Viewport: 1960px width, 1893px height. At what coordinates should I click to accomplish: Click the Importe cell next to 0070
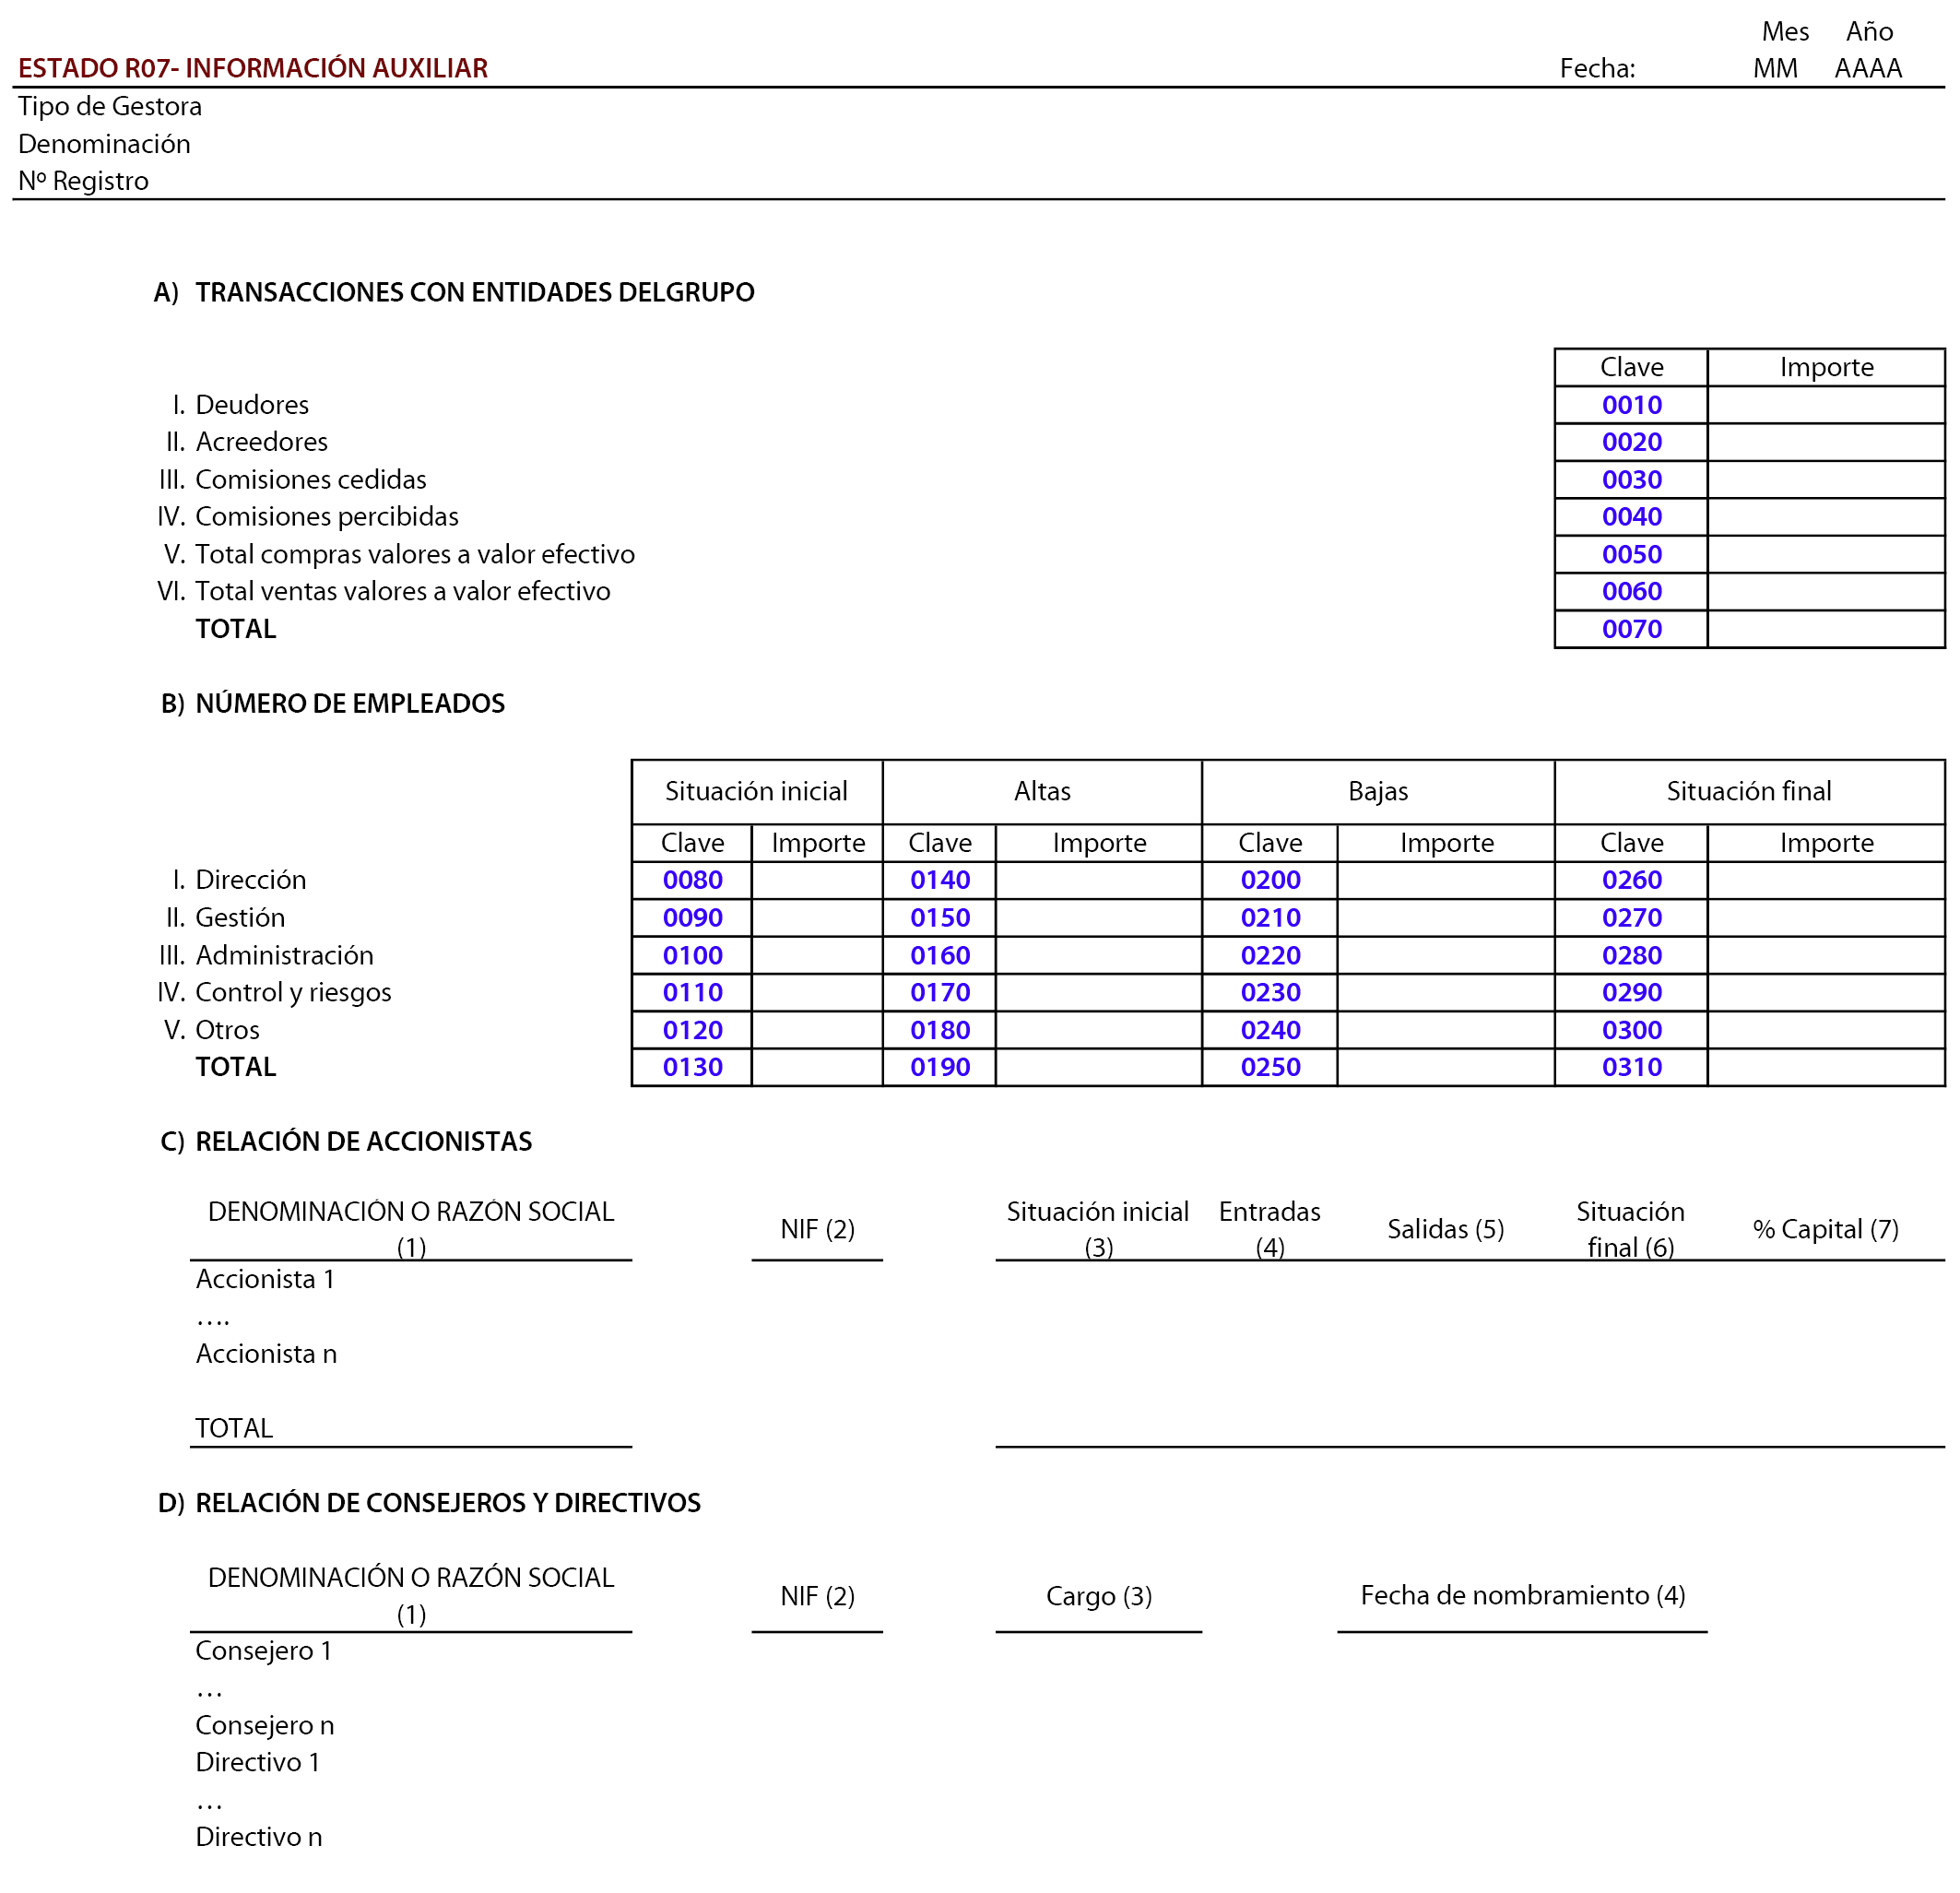[x=1826, y=630]
